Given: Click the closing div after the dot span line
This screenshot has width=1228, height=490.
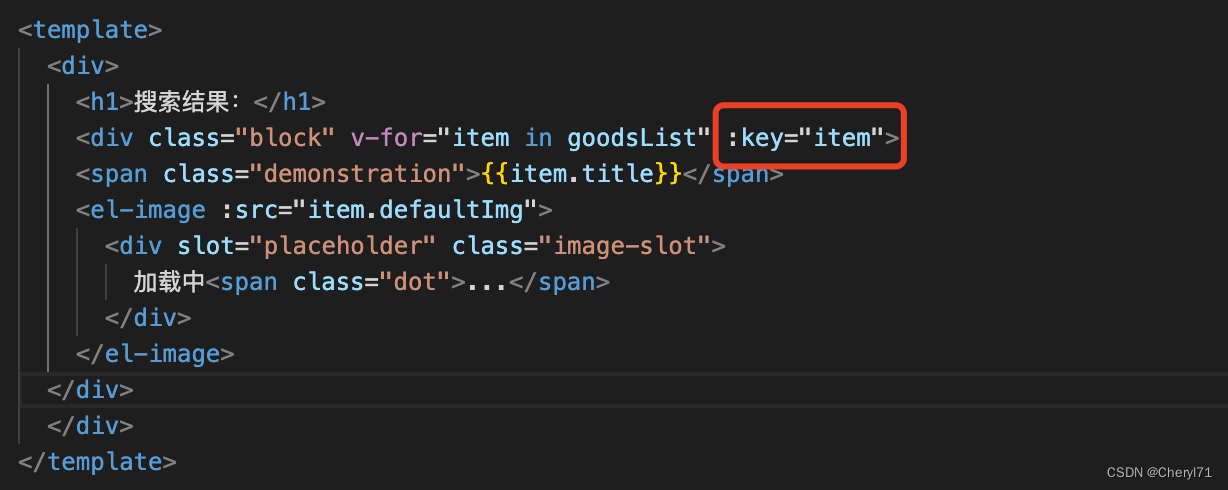Looking at the screenshot, I should click(x=148, y=317).
